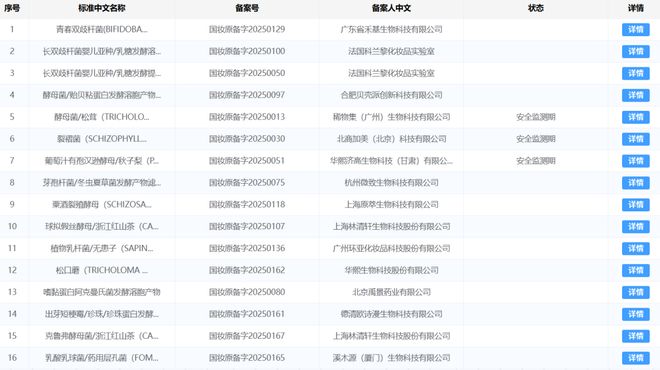
Task: Click ingredient name 青春双歧杆菌(BIFIDOBA...
Action: point(102,29)
